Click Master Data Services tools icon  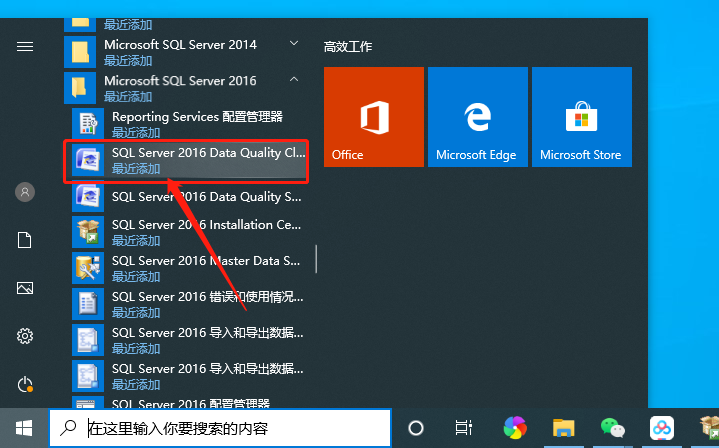coord(88,268)
